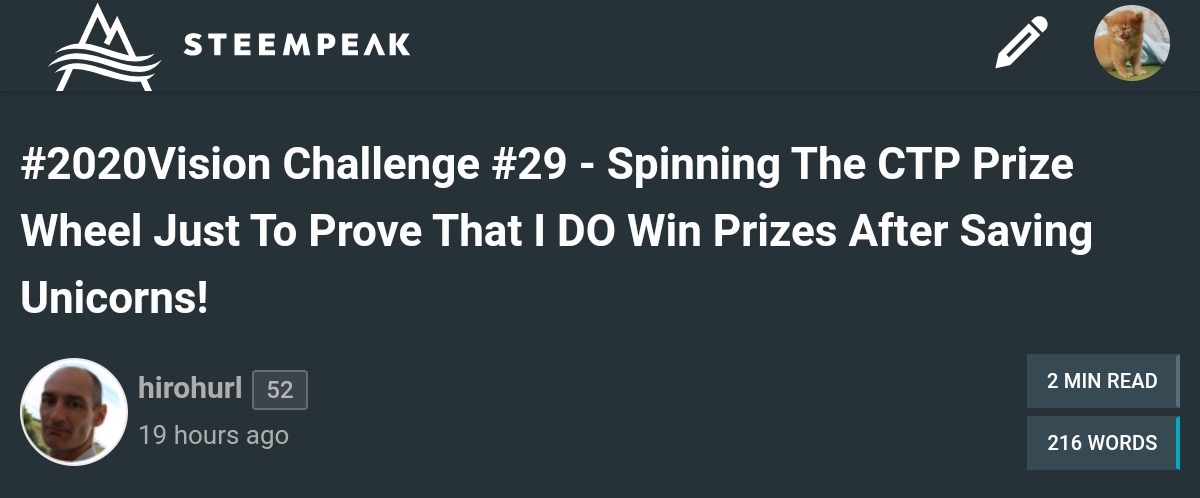
Task: Click the "19 hours ago" timestamp
Action: click(x=213, y=435)
